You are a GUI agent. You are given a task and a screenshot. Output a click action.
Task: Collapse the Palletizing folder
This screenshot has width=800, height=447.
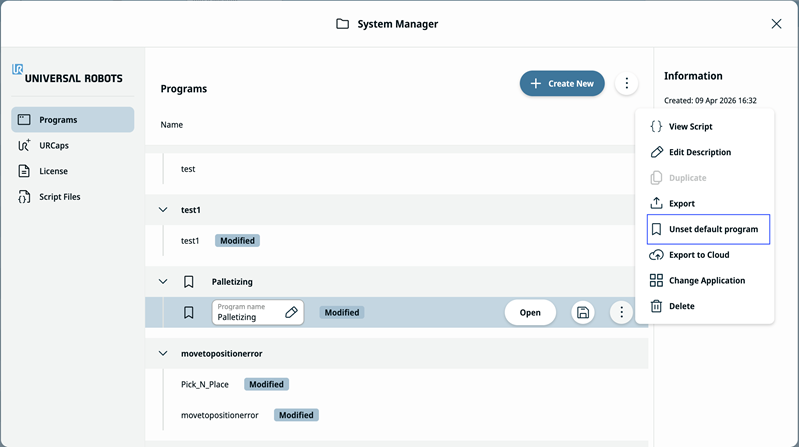163,282
